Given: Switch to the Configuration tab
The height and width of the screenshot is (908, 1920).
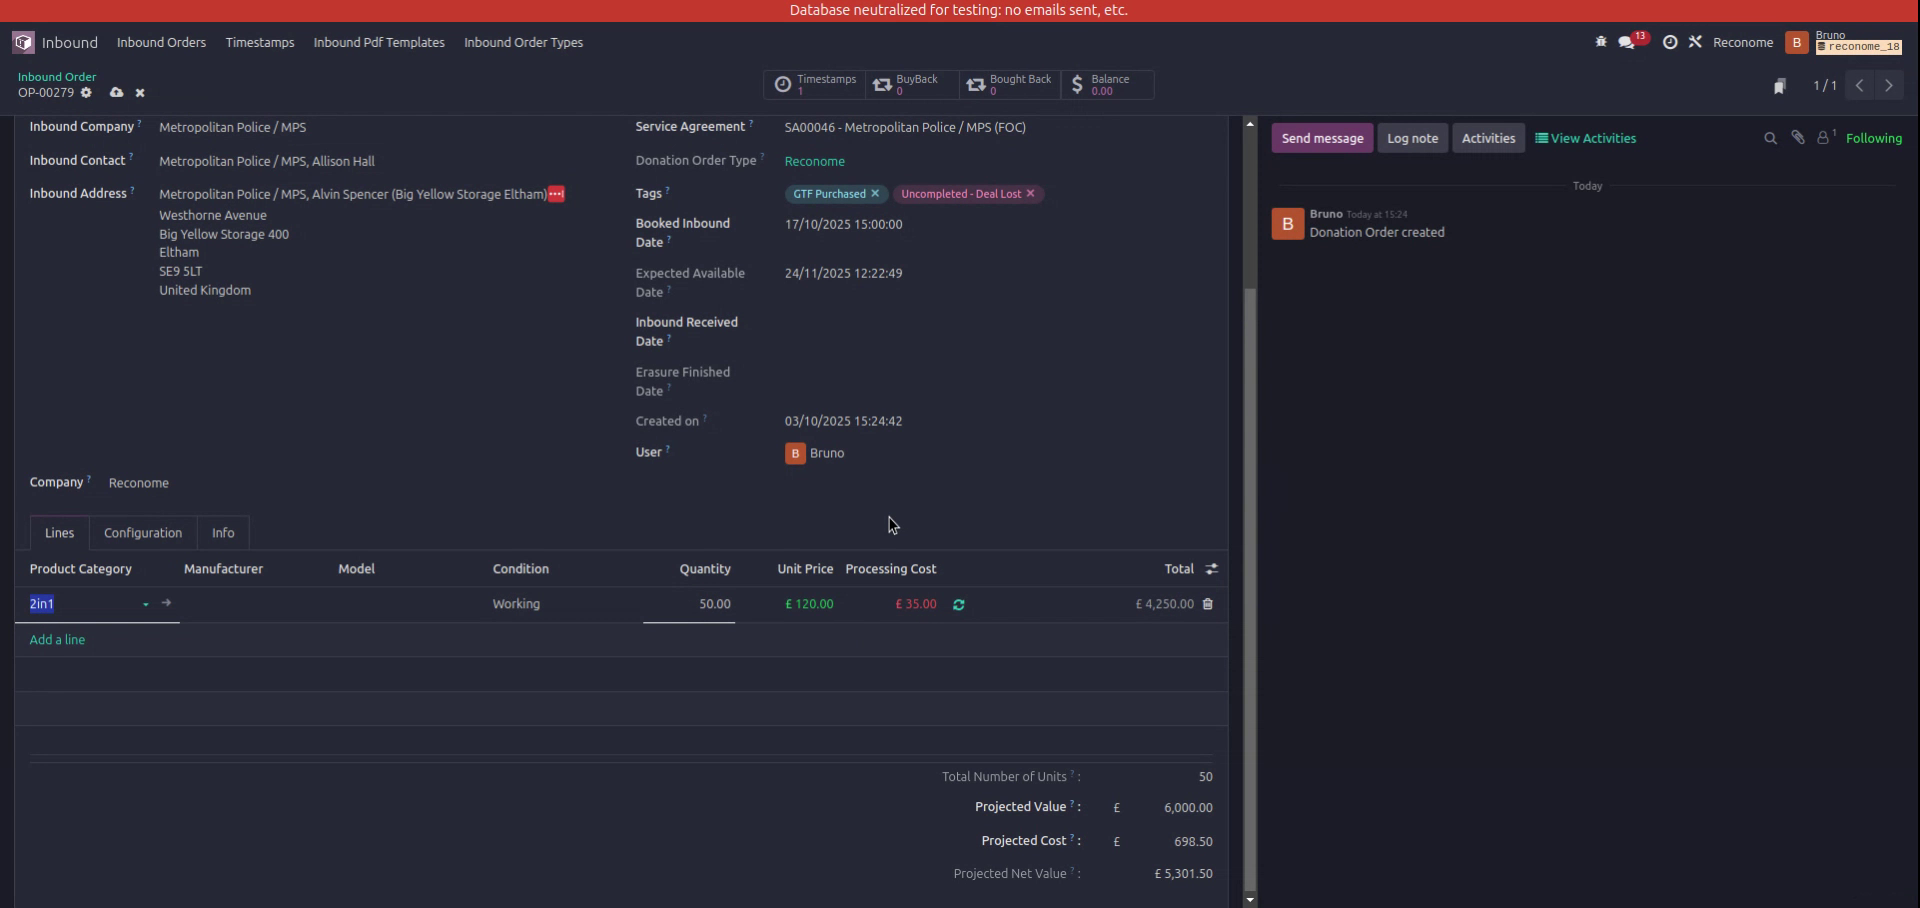Looking at the screenshot, I should tap(142, 532).
